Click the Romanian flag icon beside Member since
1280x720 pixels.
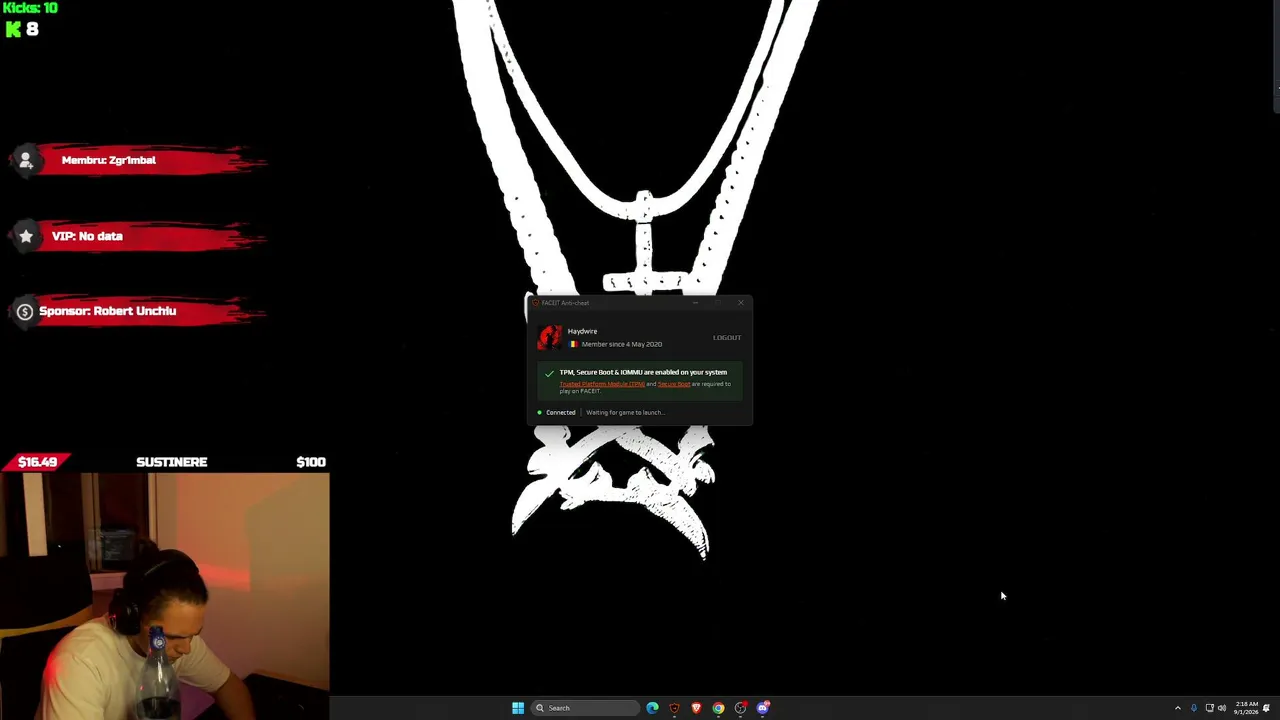573,344
